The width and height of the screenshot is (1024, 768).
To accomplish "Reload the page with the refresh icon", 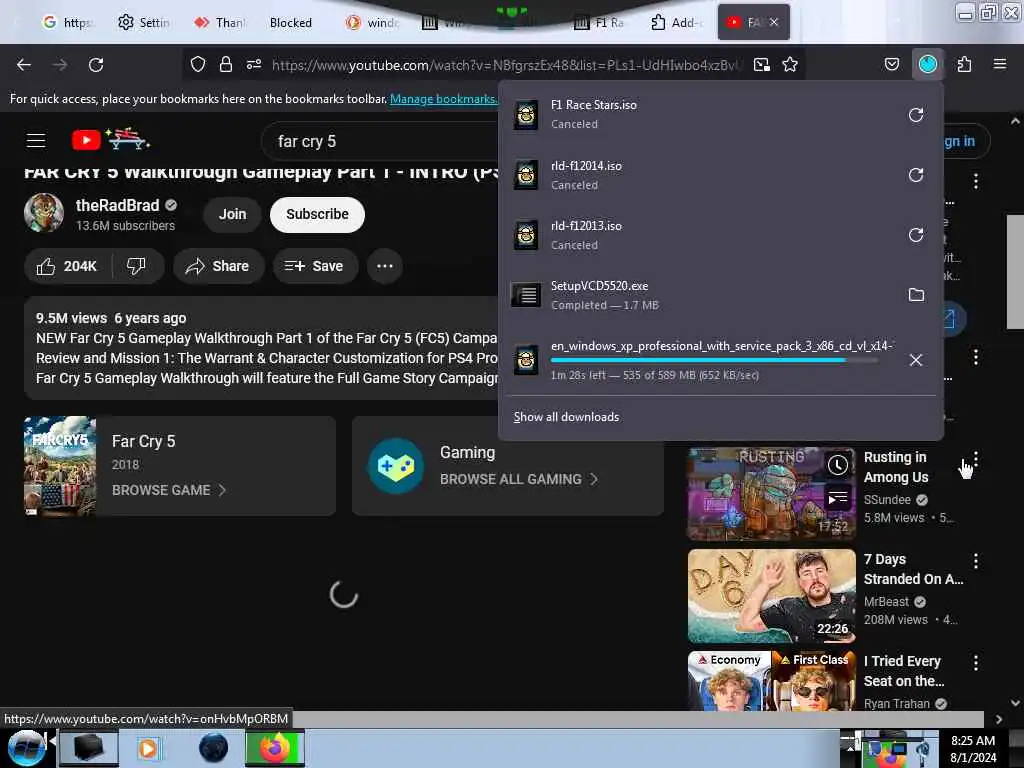I will 96,65.
